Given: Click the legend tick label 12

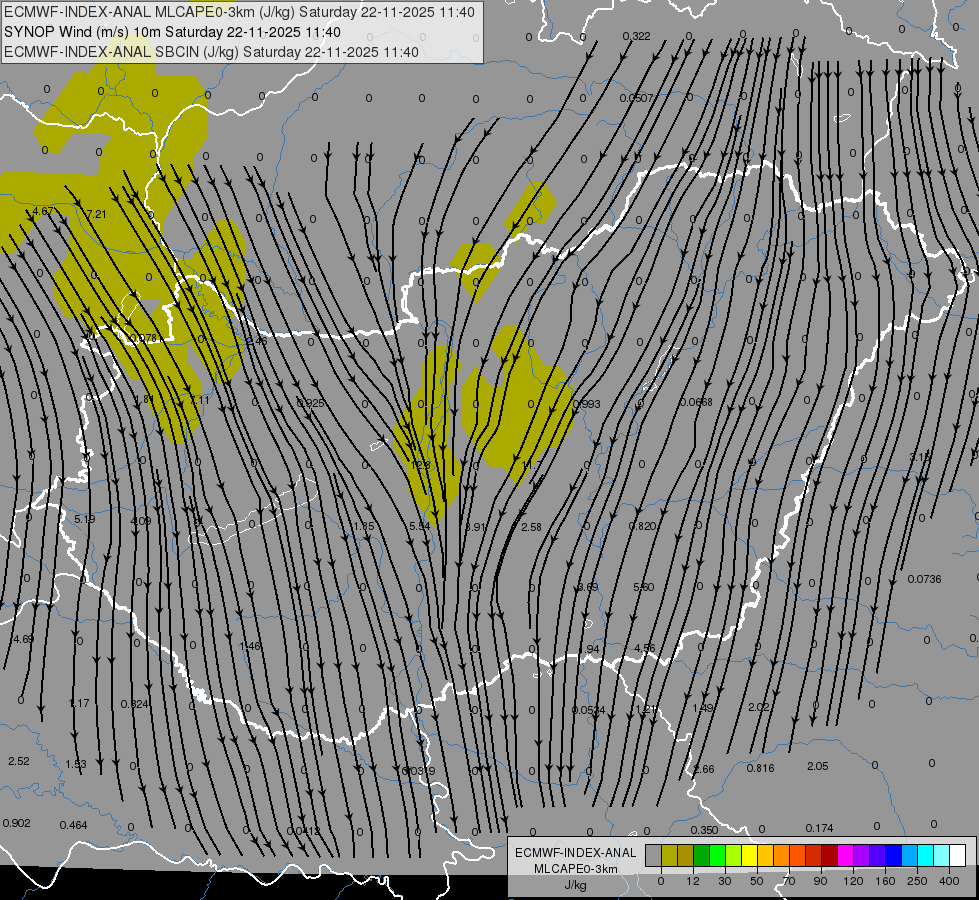Looking at the screenshot, I should 693,881.
